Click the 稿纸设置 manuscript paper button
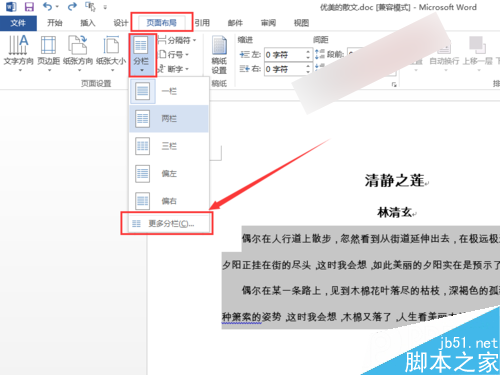Screen dimensions: 500x375 click(219, 55)
